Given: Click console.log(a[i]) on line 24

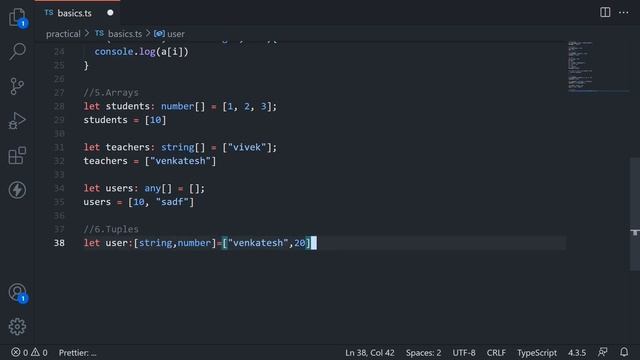Looking at the screenshot, I should pos(142,52).
